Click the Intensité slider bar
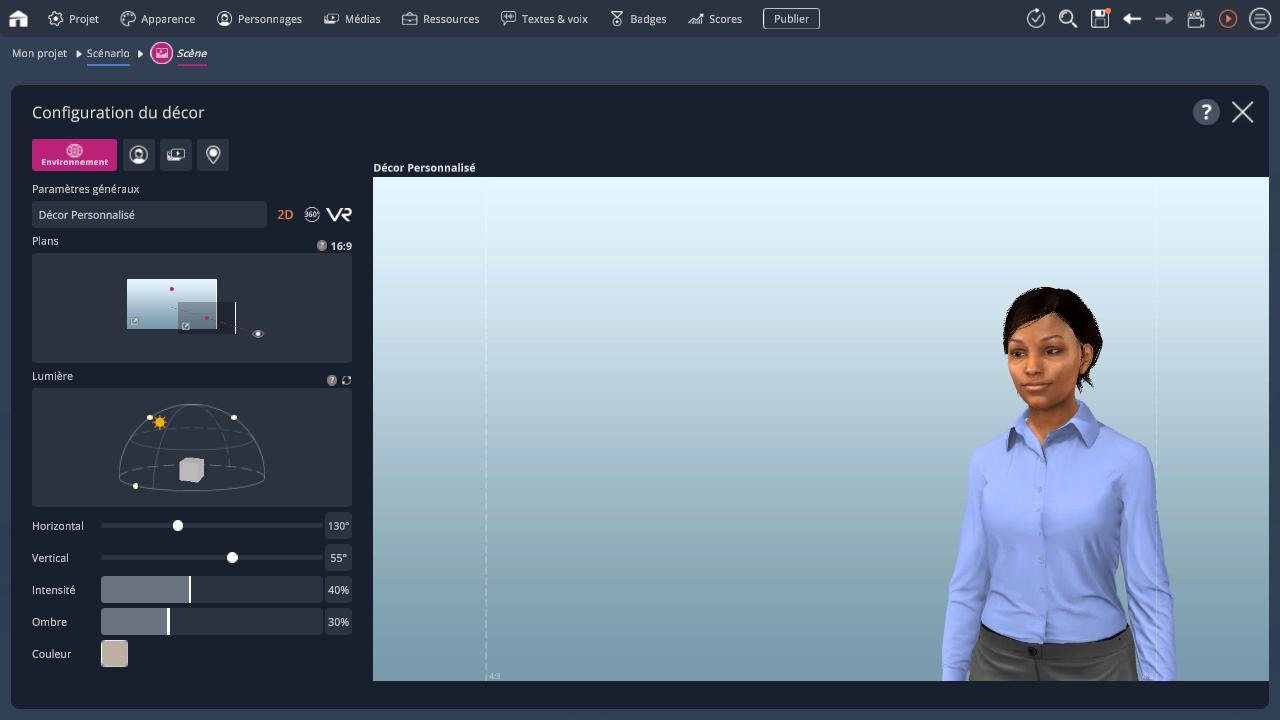 [212, 589]
